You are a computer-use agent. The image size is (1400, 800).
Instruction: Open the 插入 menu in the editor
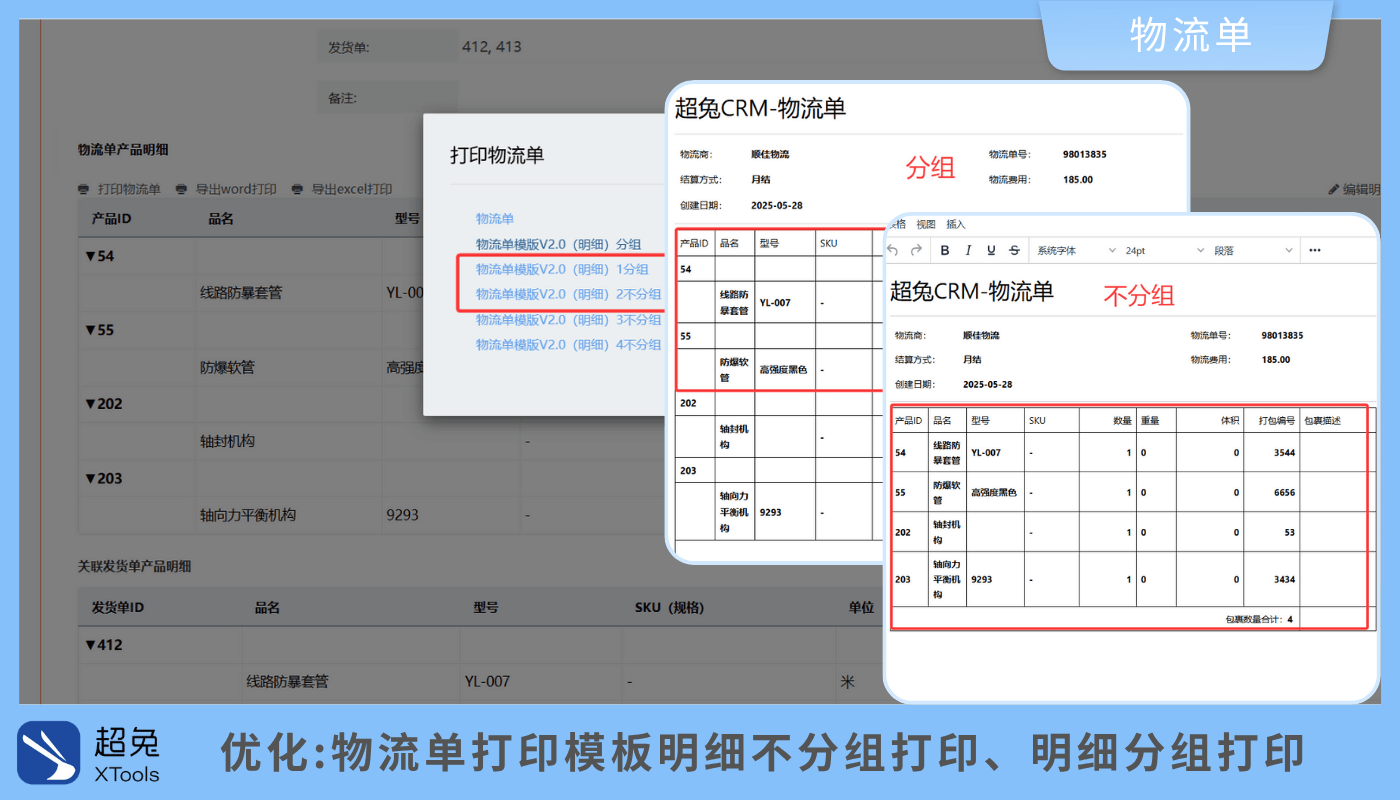point(956,225)
